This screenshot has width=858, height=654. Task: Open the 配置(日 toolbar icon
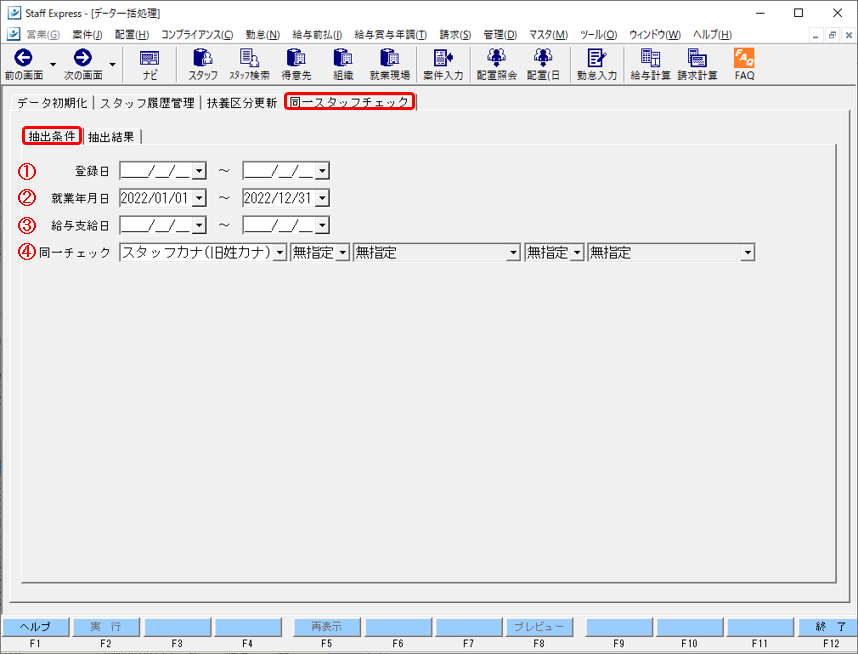click(x=543, y=58)
